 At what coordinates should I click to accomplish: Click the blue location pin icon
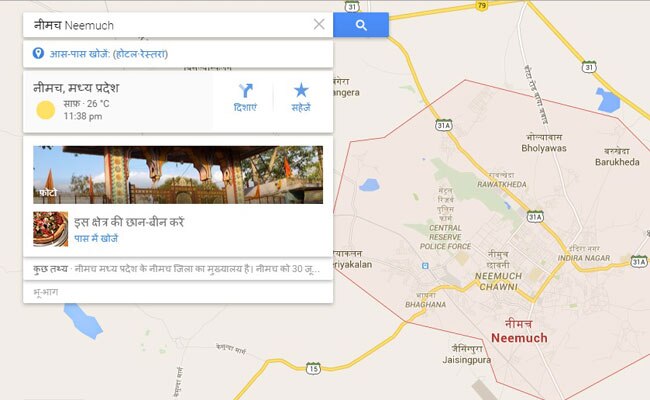click(38, 53)
